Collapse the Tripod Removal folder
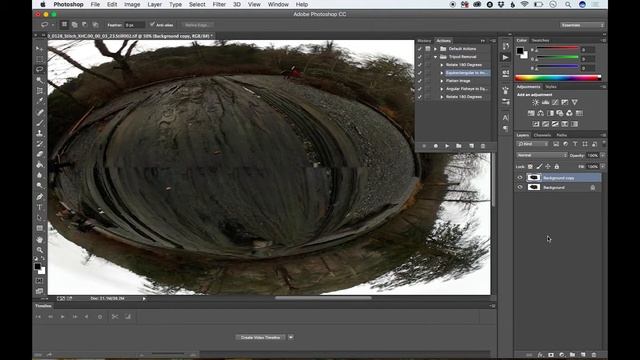 pyautogui.click(x=436, y=57)
